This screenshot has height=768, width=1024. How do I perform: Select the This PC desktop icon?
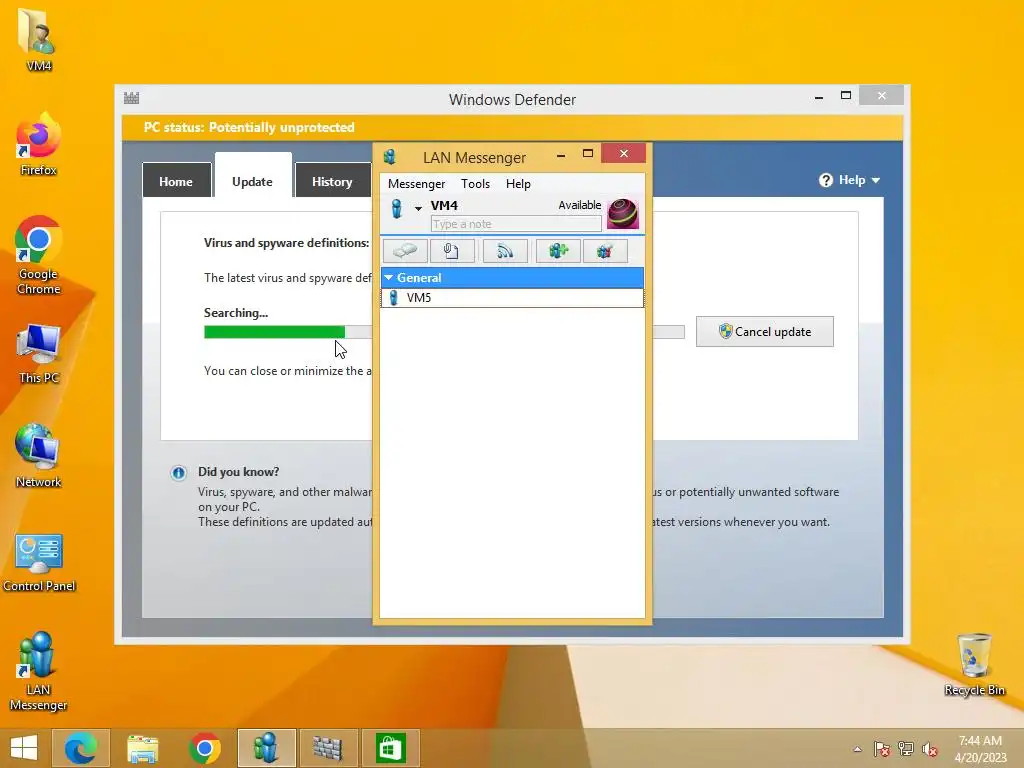(x=38, y=353)
